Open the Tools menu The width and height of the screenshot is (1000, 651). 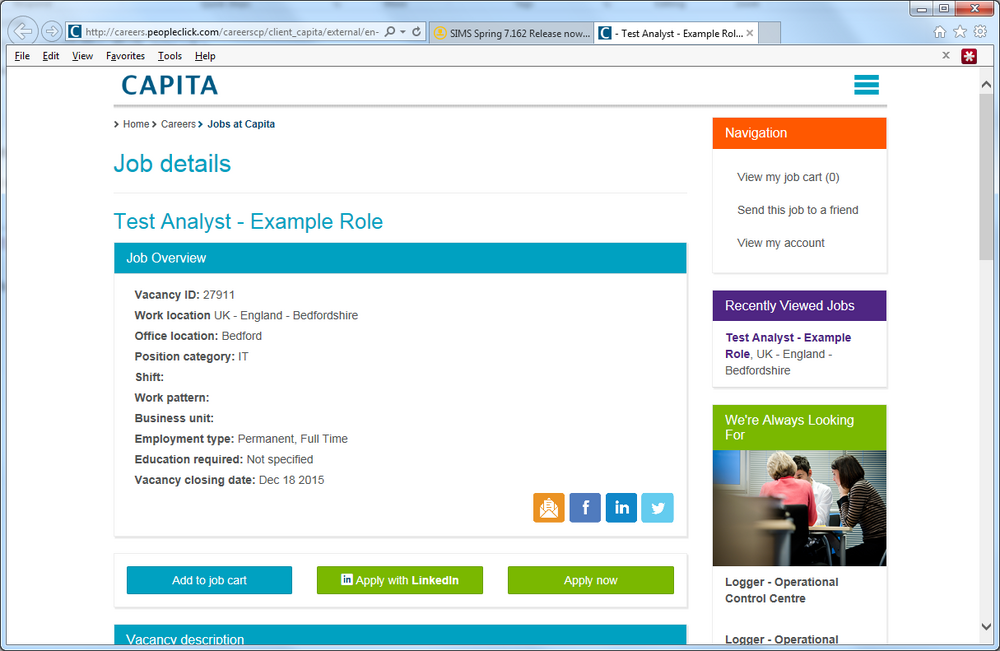[x=170, y=56]
